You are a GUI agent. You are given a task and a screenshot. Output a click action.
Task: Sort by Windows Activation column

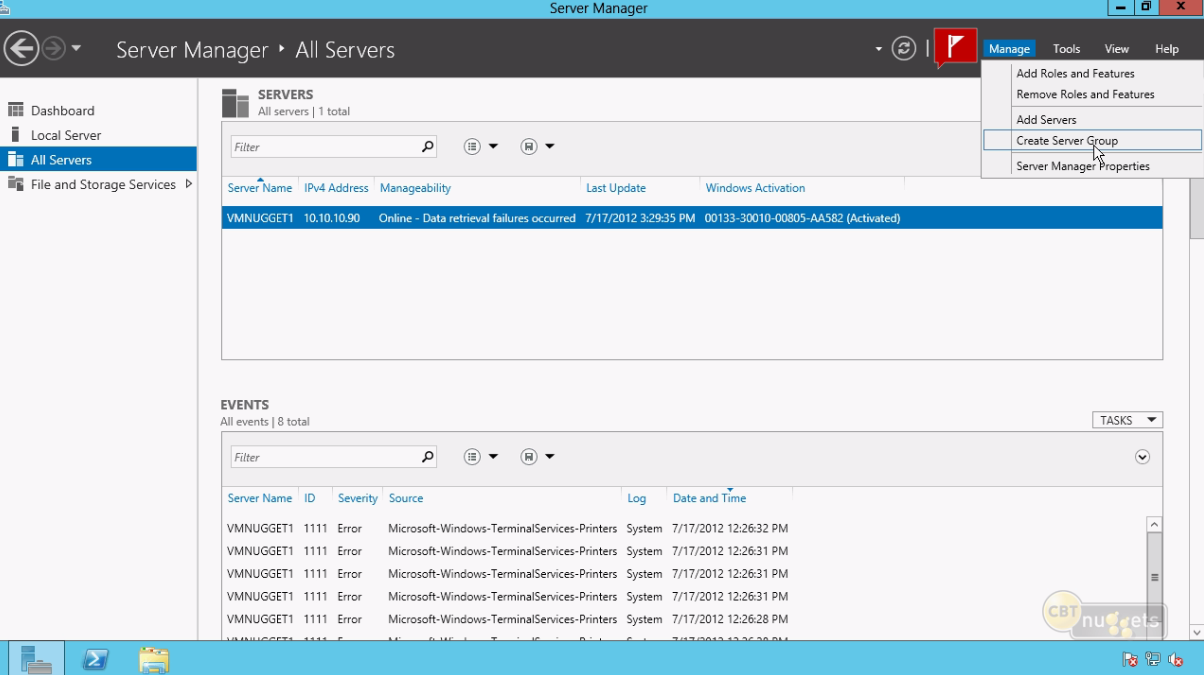coord(755,188)
